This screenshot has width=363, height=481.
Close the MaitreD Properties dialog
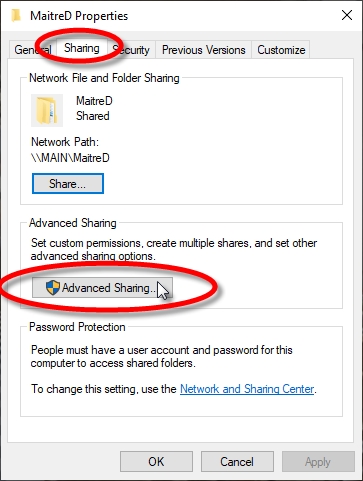347,15
